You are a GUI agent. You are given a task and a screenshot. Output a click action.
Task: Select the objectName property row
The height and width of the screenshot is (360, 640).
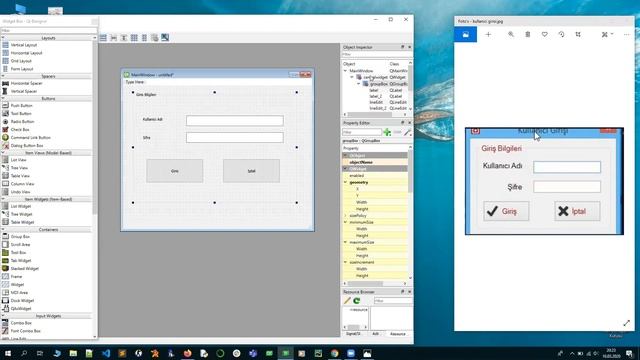[375, 162]
